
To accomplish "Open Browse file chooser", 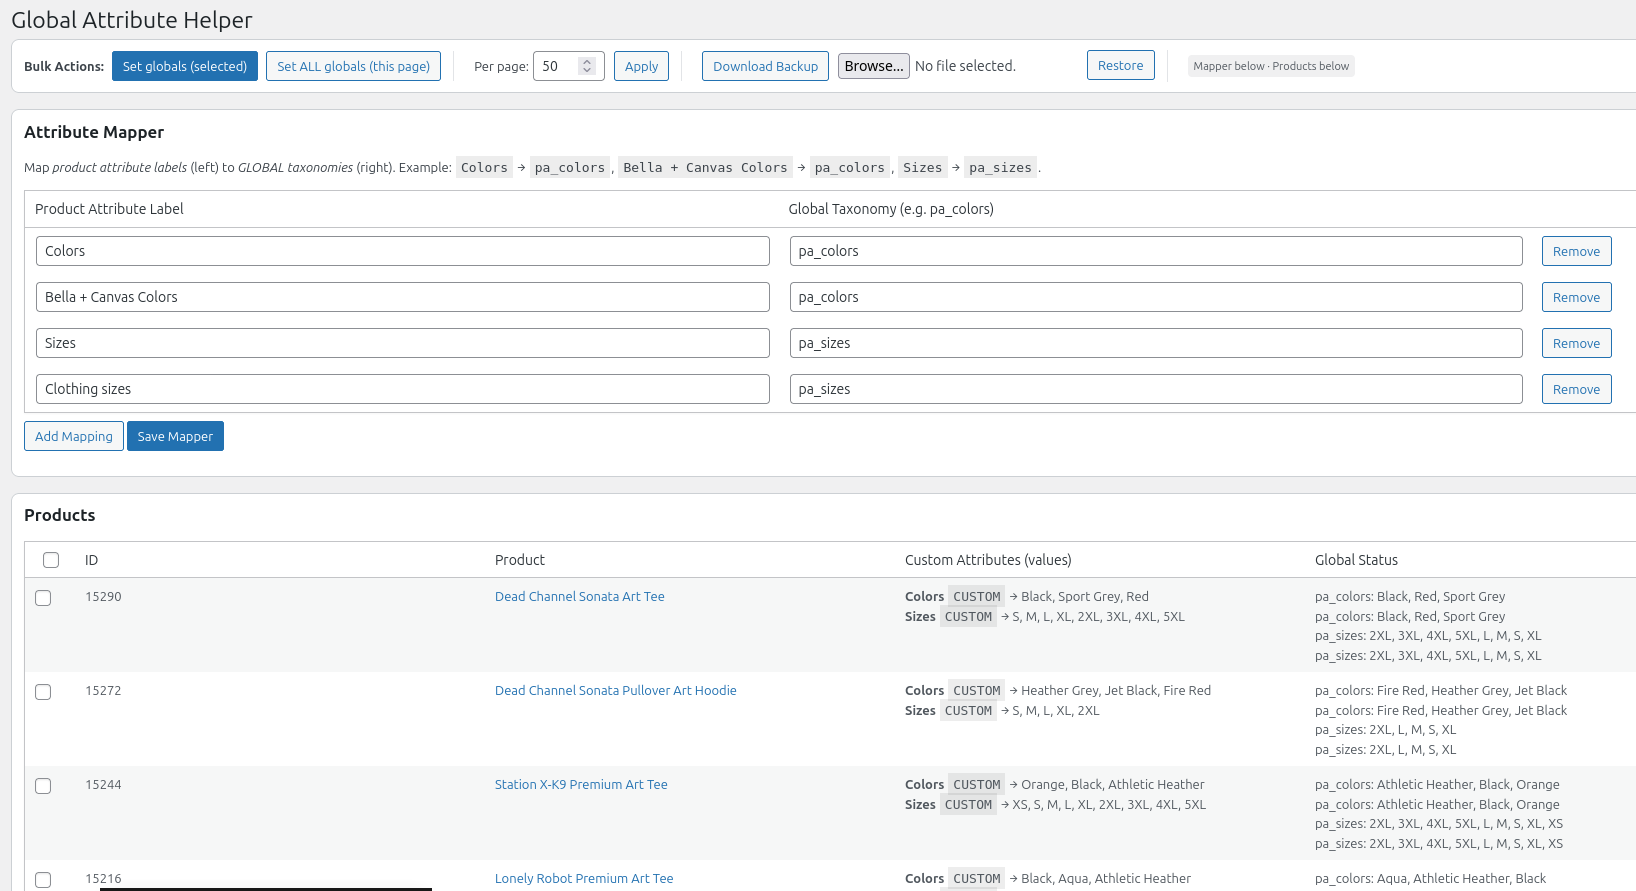I will 873,66.
